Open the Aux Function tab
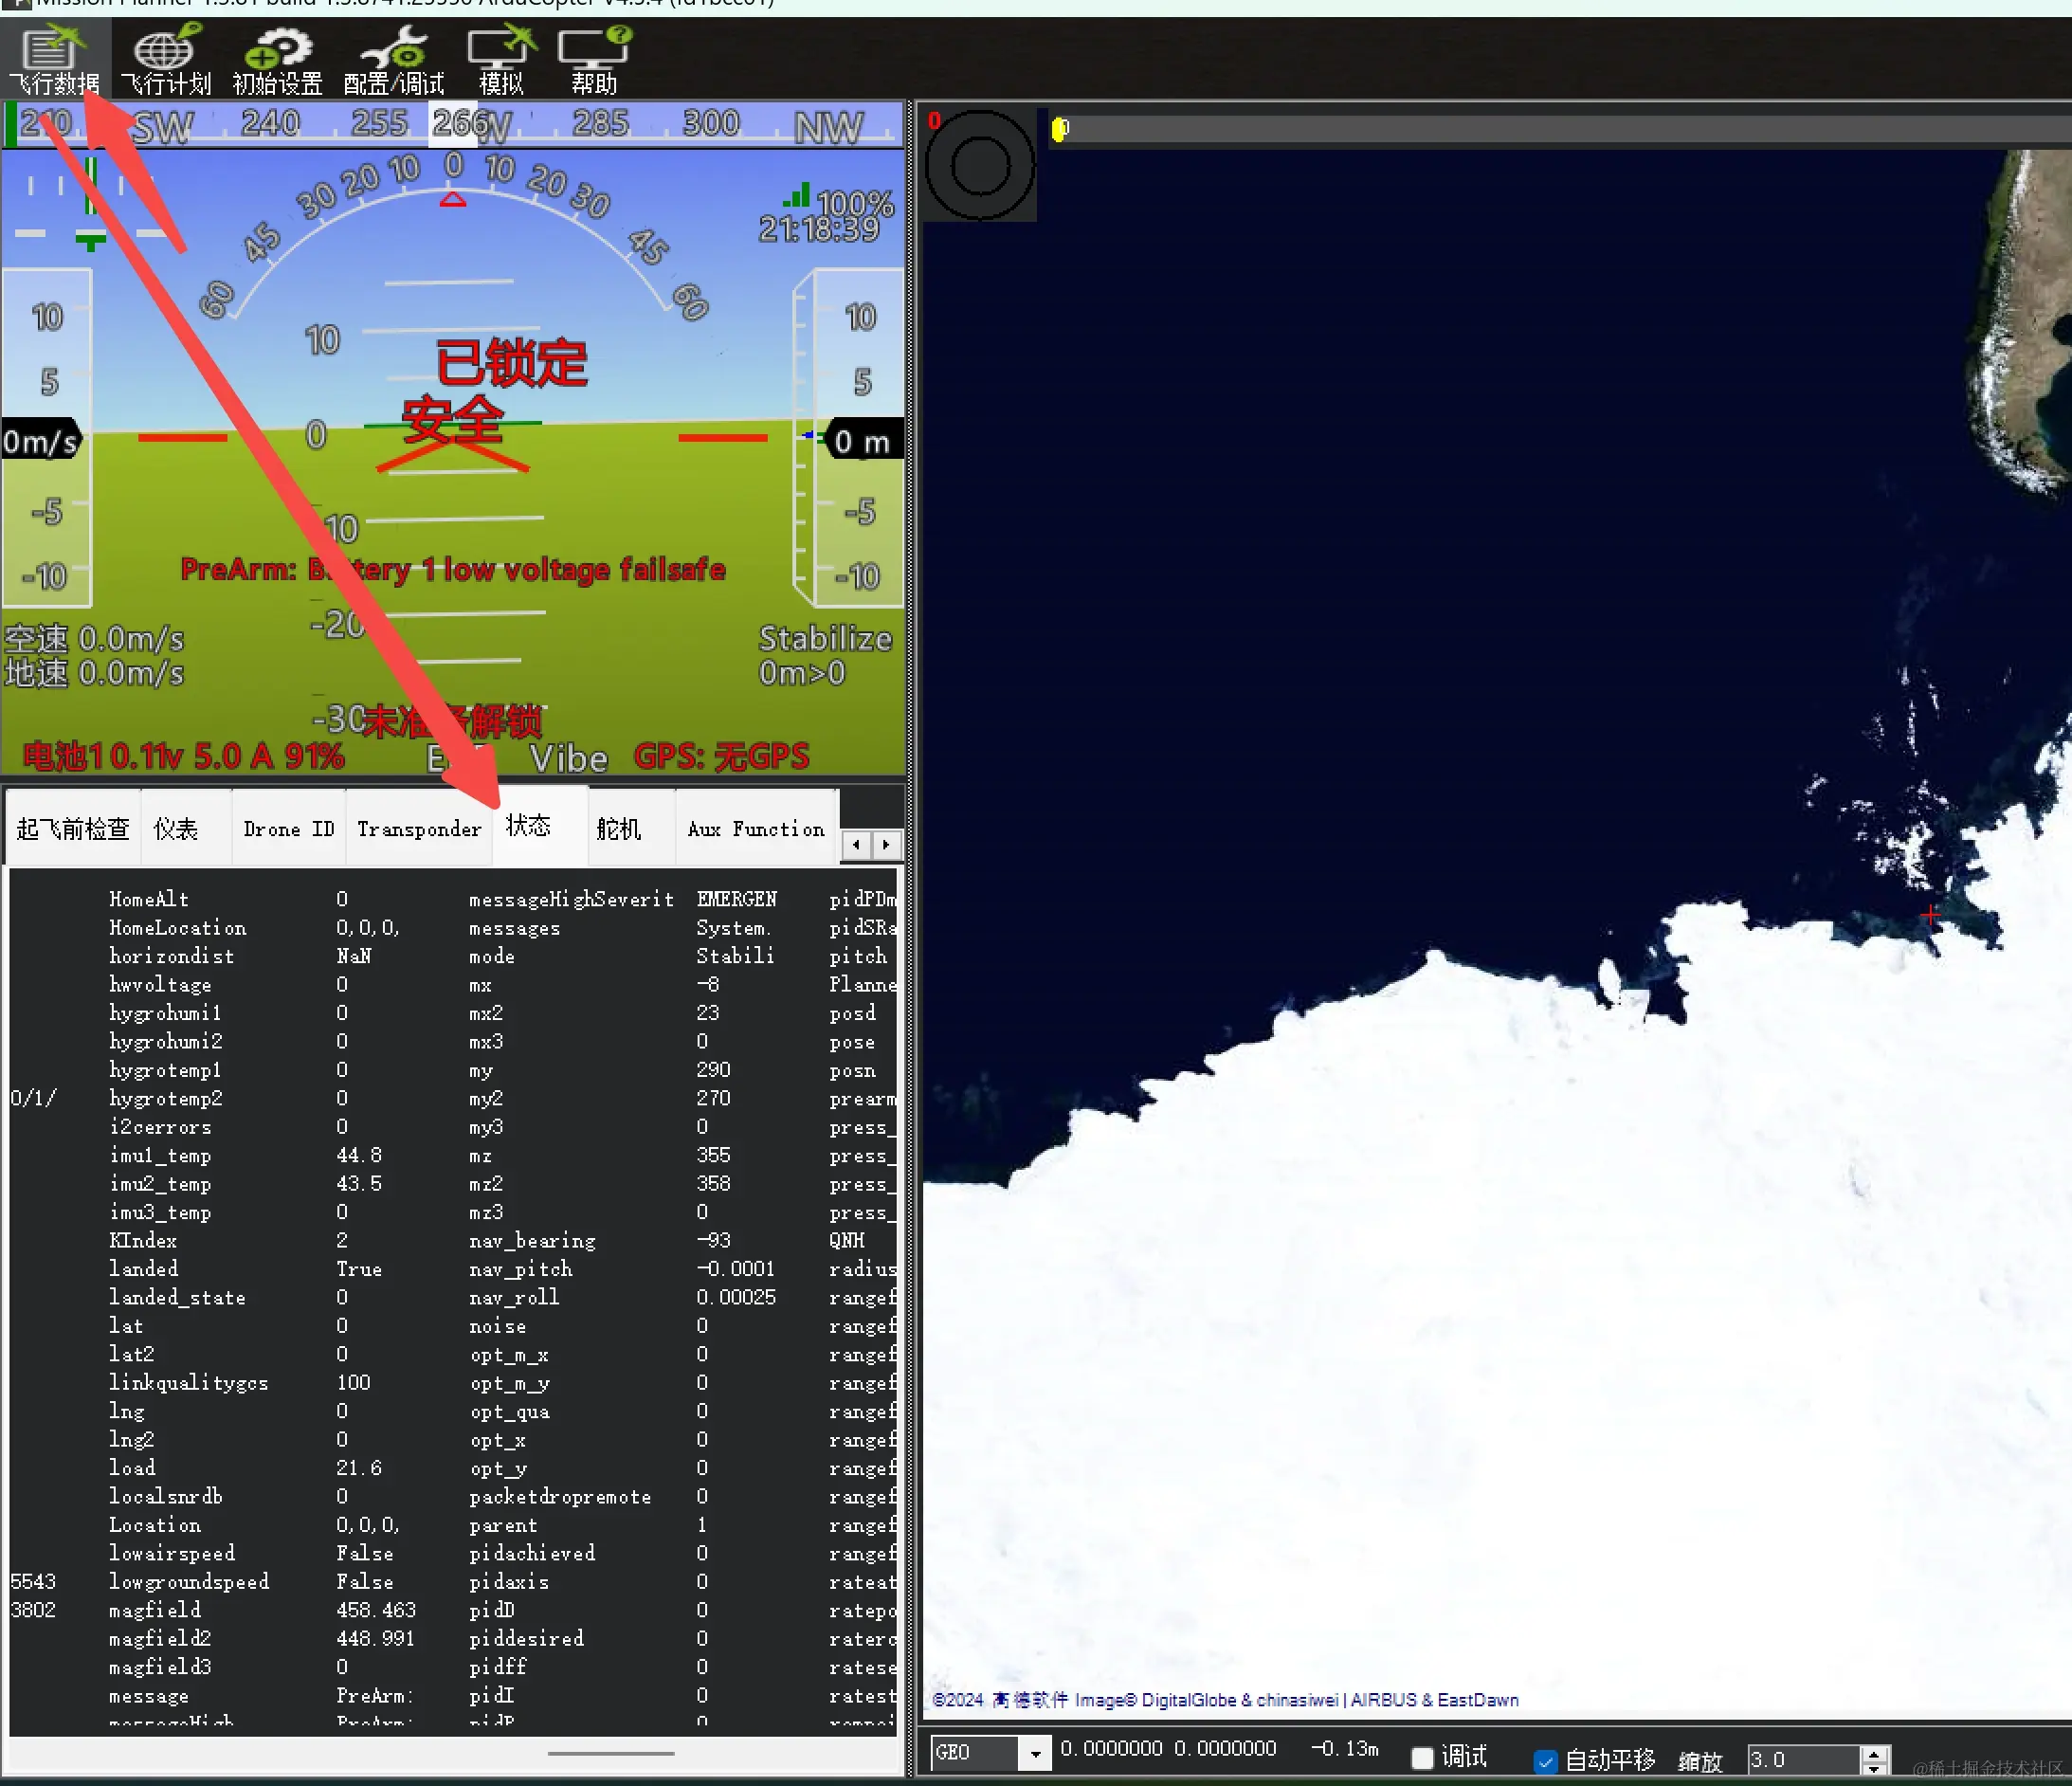2072x1786 pixels. 756,829
